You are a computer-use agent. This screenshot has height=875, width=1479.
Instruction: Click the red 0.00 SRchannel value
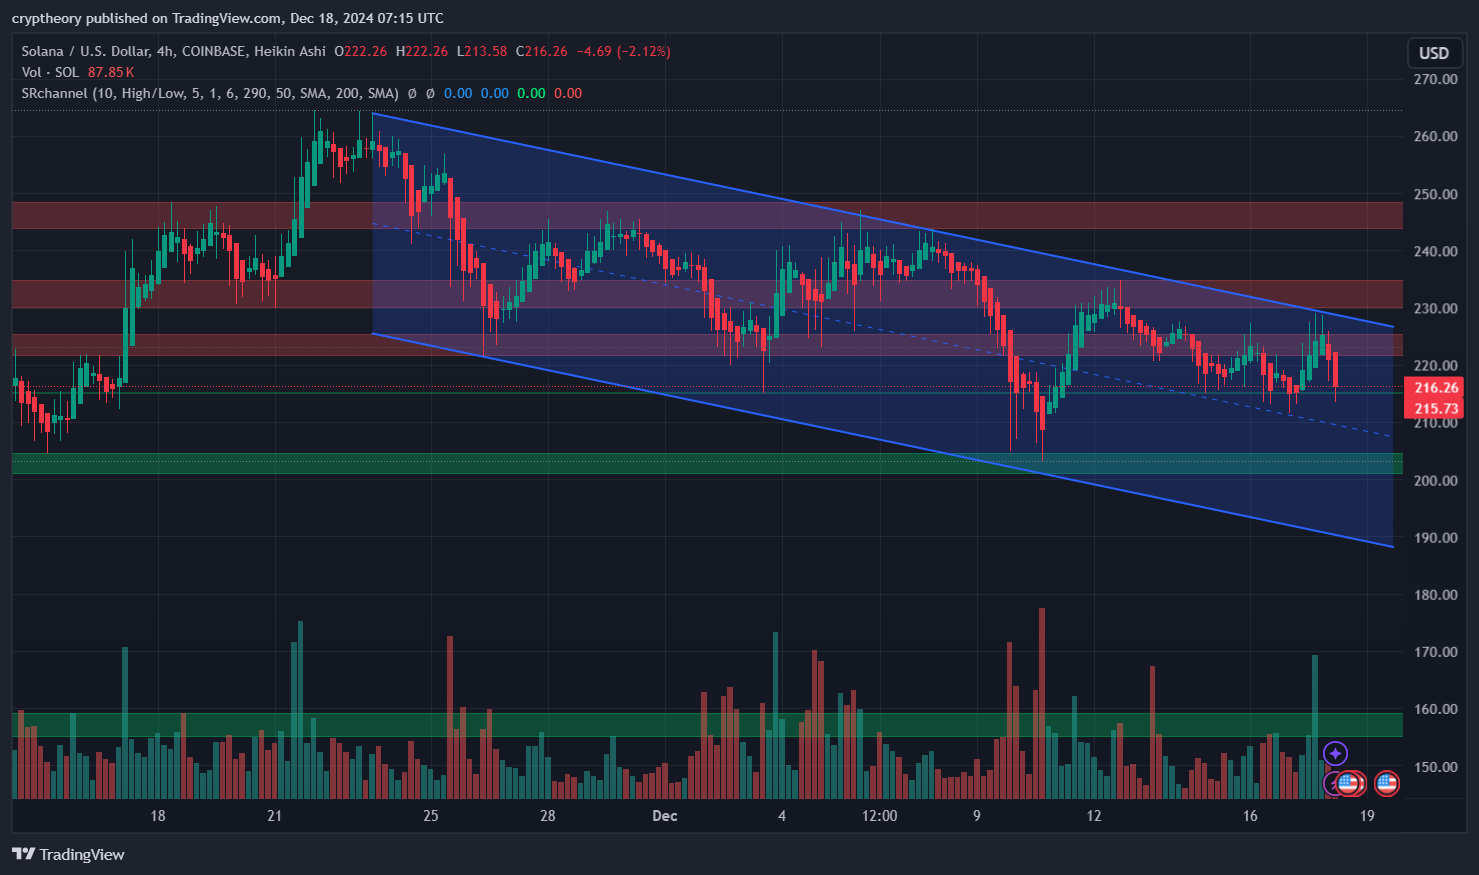point(568,93)
